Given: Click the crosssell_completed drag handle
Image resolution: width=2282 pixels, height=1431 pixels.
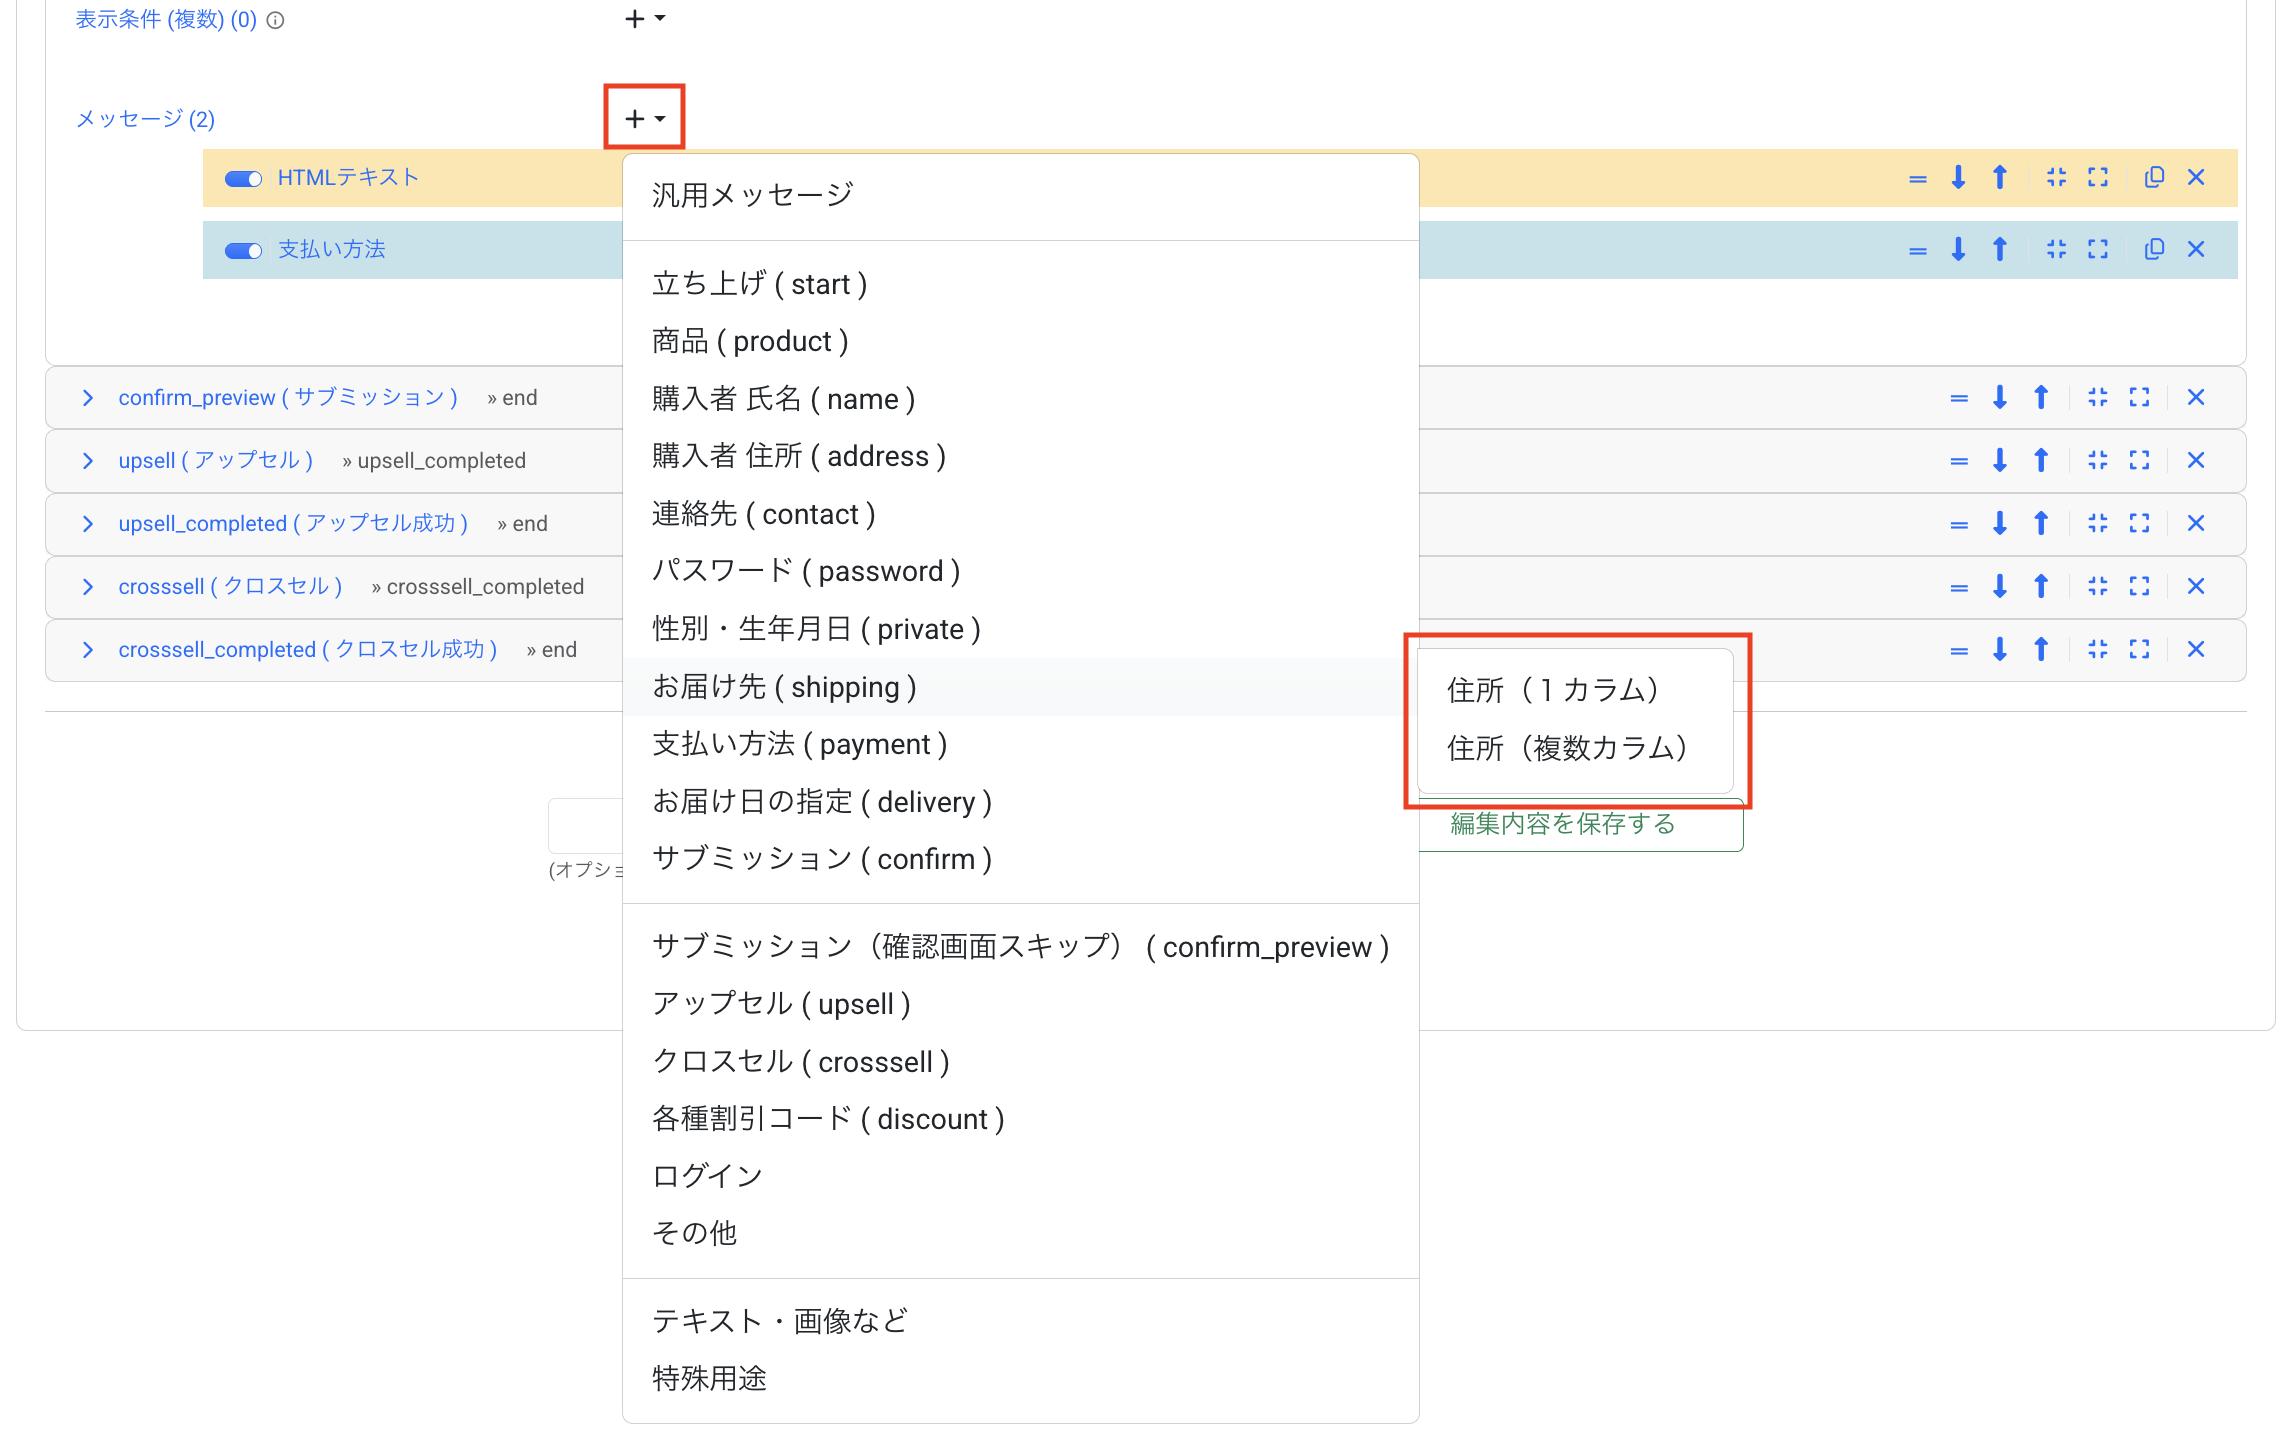Looking at the screenshot, I should (1958, 650).
